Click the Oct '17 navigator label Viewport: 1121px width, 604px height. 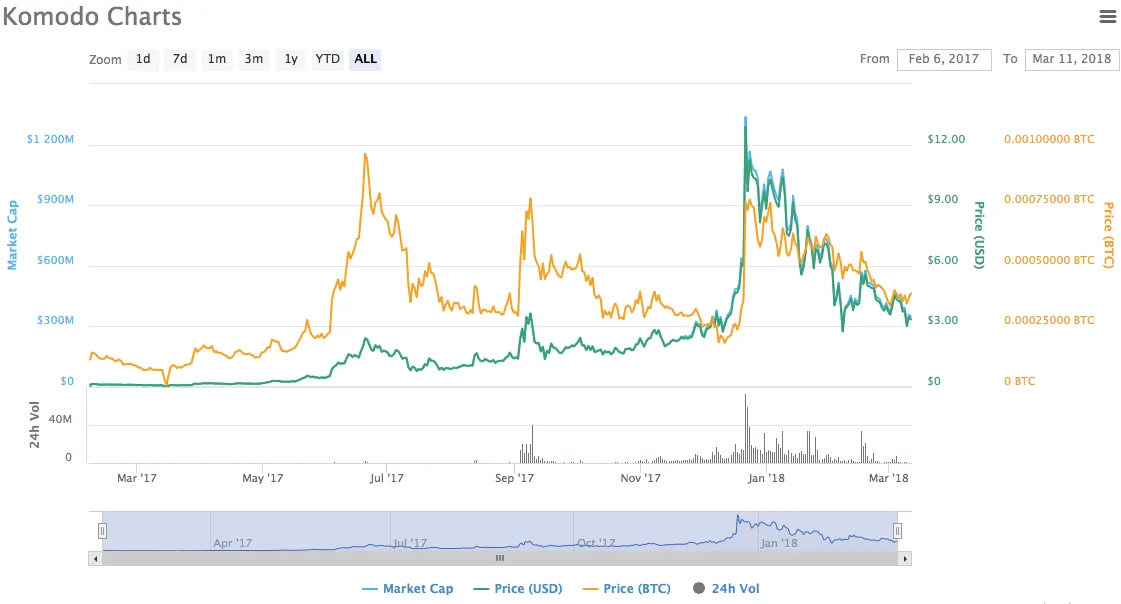(x=596, y=543)
